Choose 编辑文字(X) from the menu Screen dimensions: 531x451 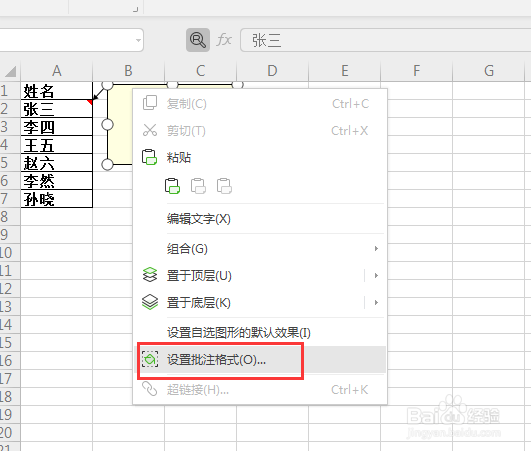coord(260,219)
